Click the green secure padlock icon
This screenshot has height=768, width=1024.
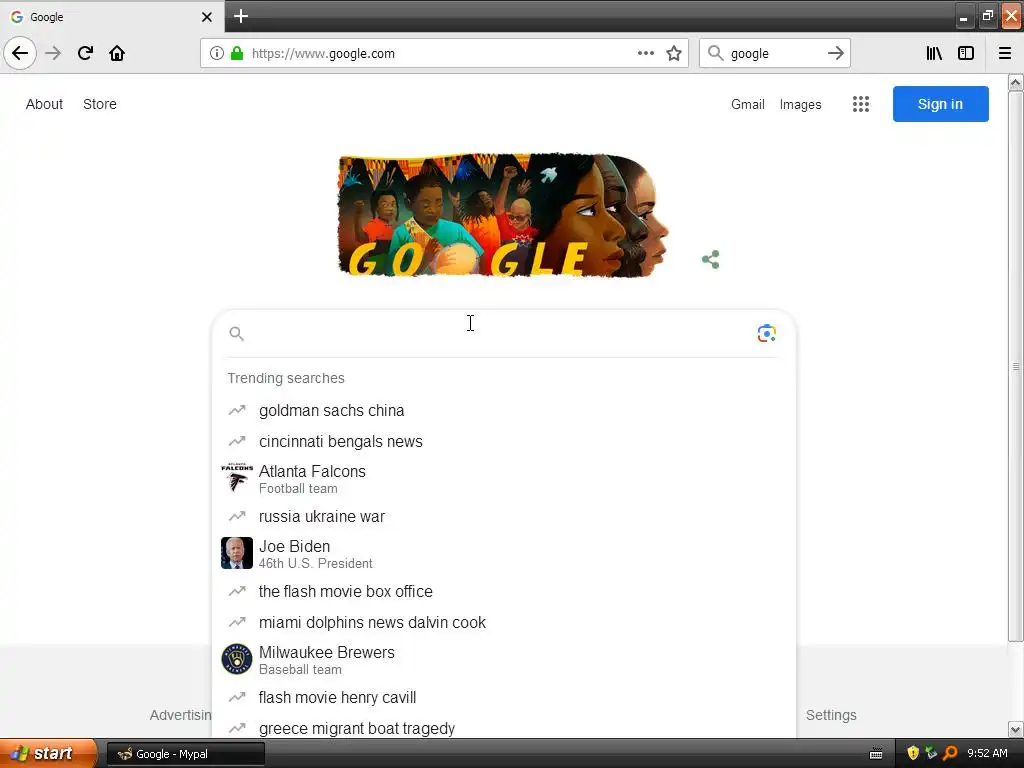pos(236,54)
